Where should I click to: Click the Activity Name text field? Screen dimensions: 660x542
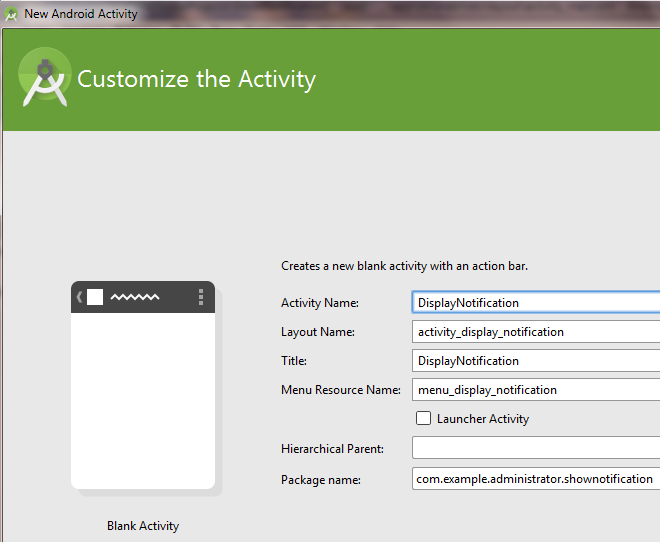coord(535,302)
